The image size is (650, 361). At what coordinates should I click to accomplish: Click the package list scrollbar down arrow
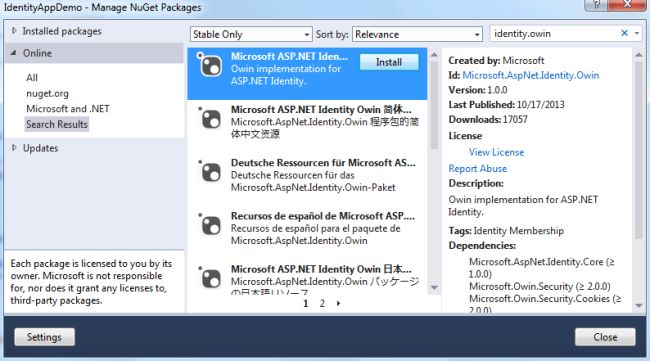[434, 288]
